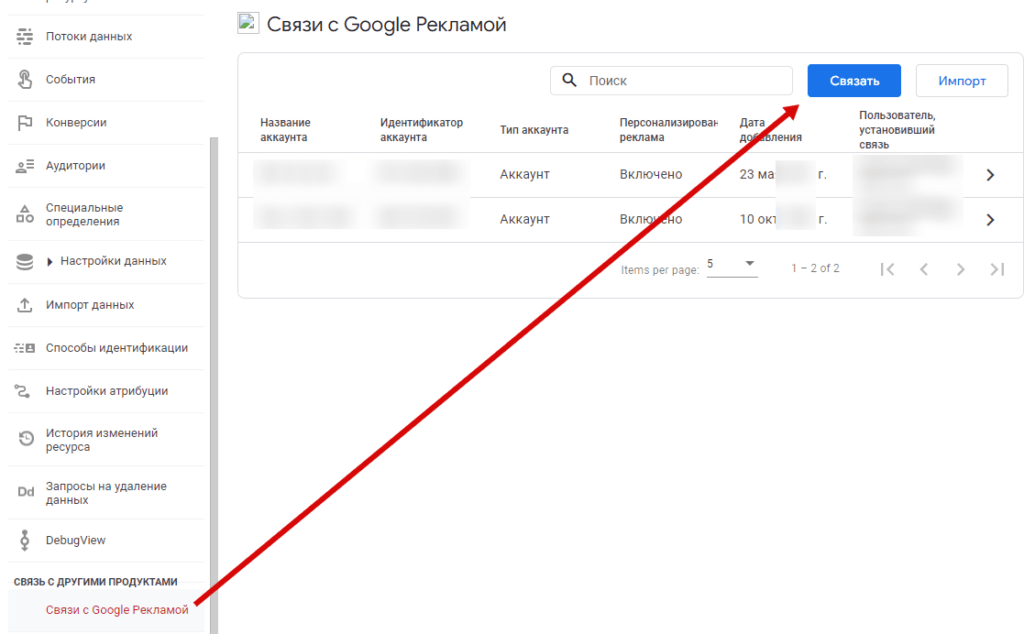1024x634 pixels.
Task: Click Включено cell in 23 мая row
Action: coord(650,174)
